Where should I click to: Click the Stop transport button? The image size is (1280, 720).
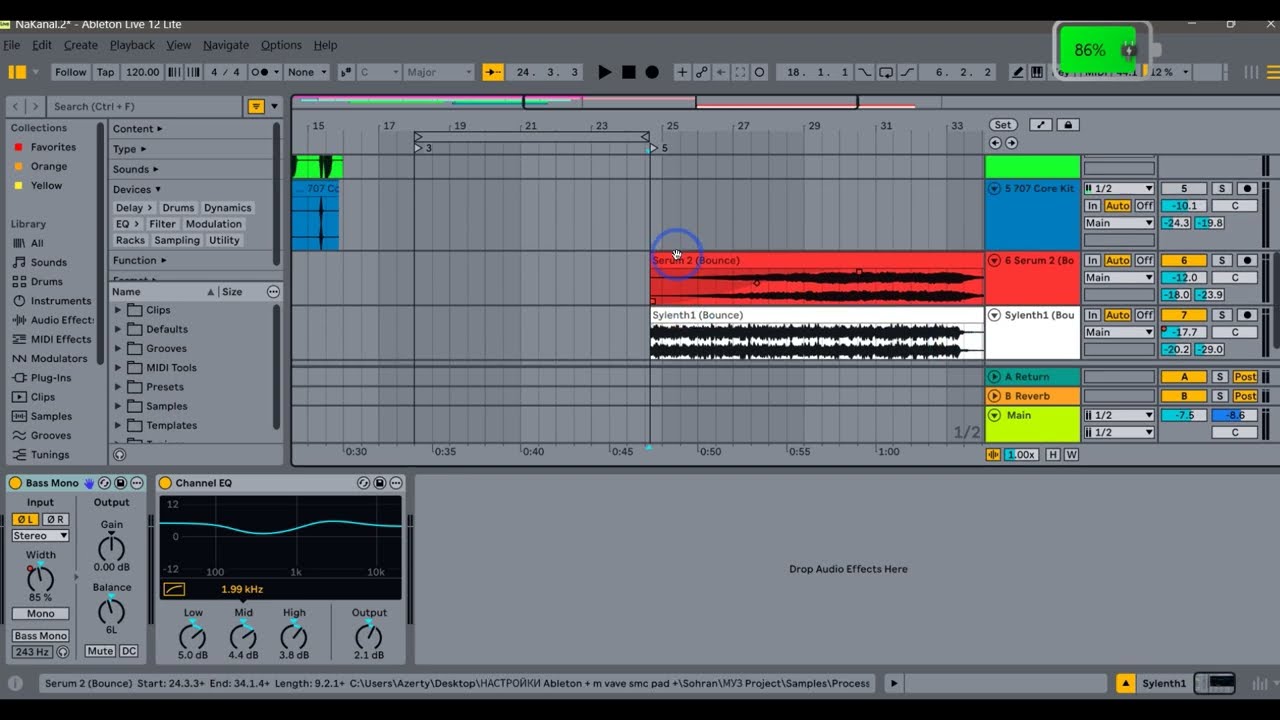629,72
